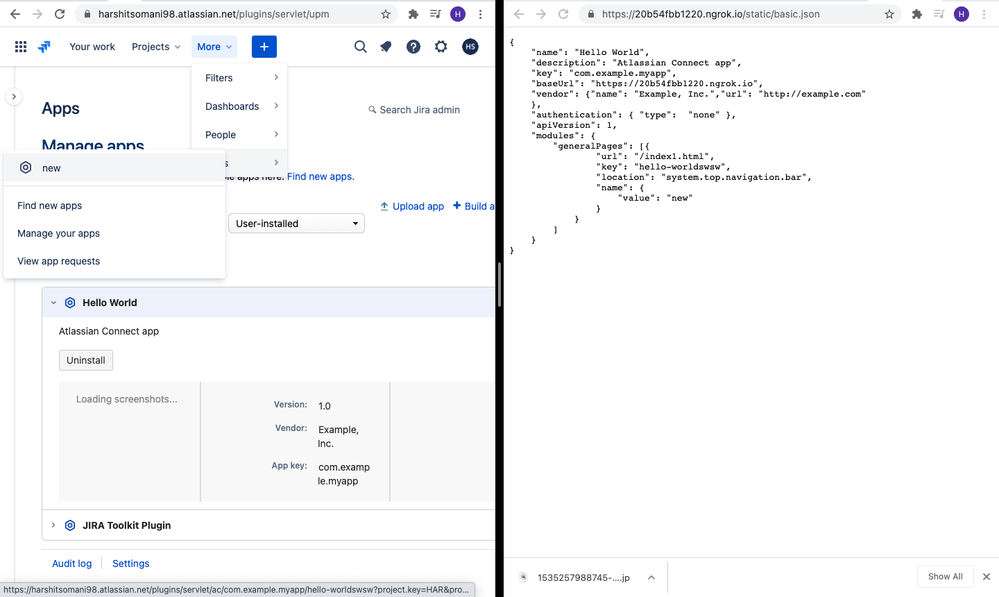Reload the Jira browser page
The image size is (999, 597).
59,14
